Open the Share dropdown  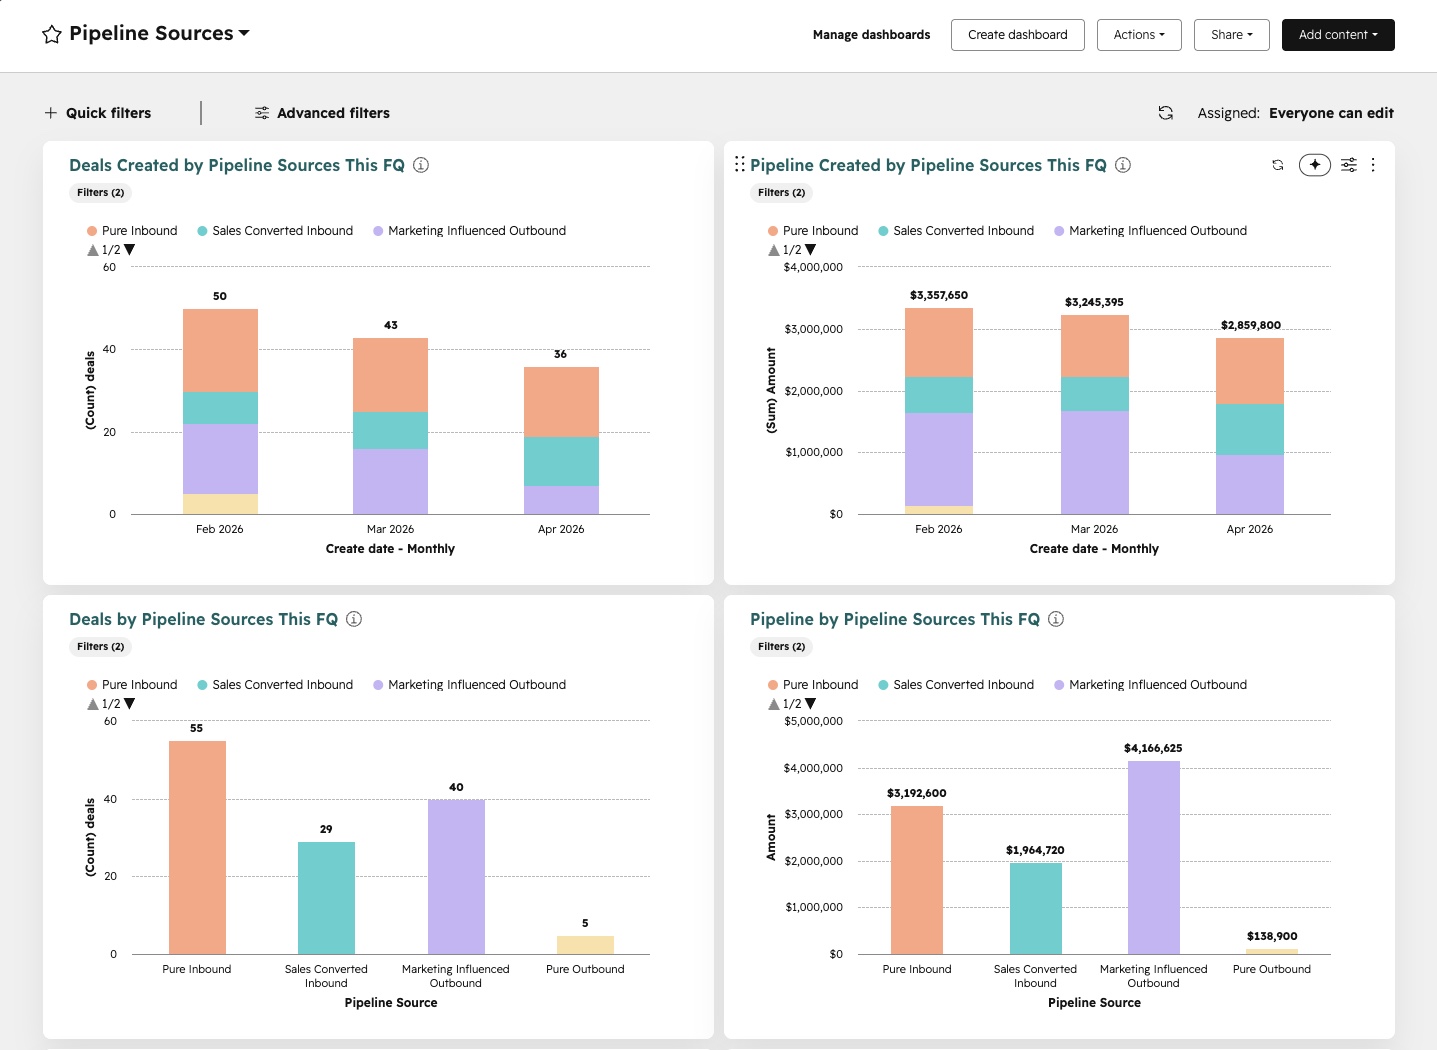(1231, 35)
